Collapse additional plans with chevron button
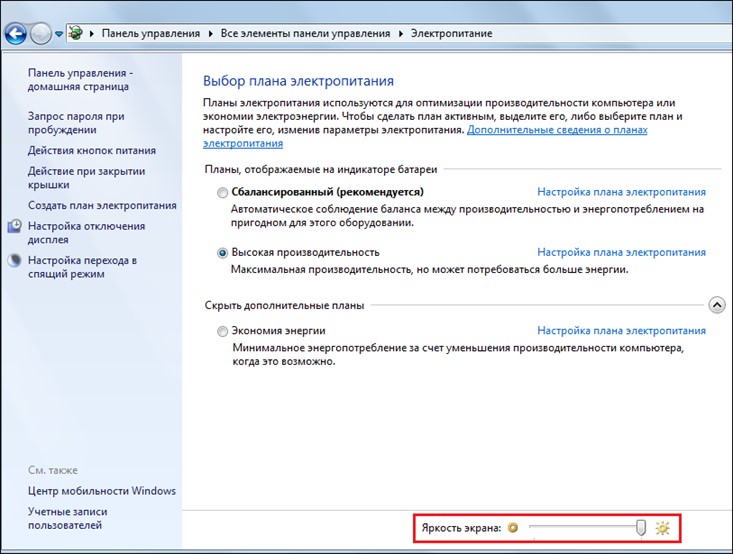 pos(717,305)
